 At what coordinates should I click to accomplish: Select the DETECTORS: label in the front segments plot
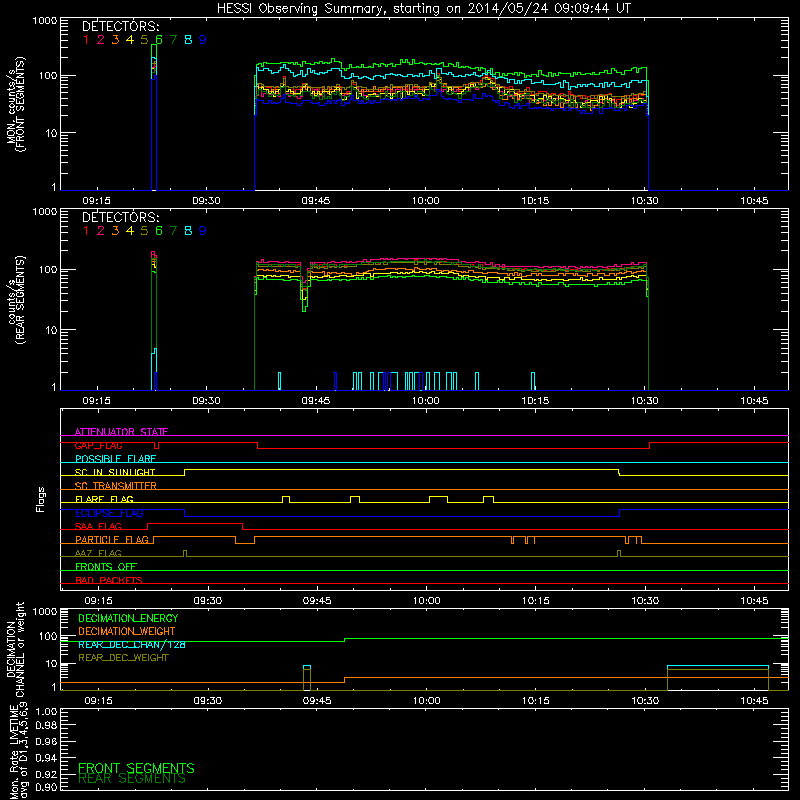120,26
